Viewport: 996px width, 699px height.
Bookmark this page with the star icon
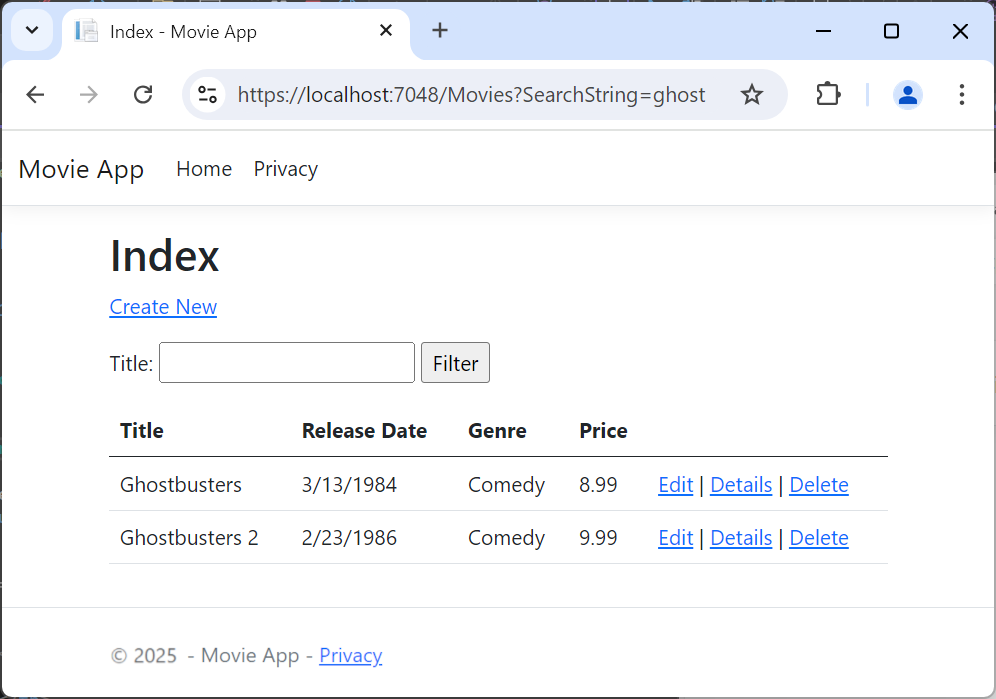(x=751, y=94)
